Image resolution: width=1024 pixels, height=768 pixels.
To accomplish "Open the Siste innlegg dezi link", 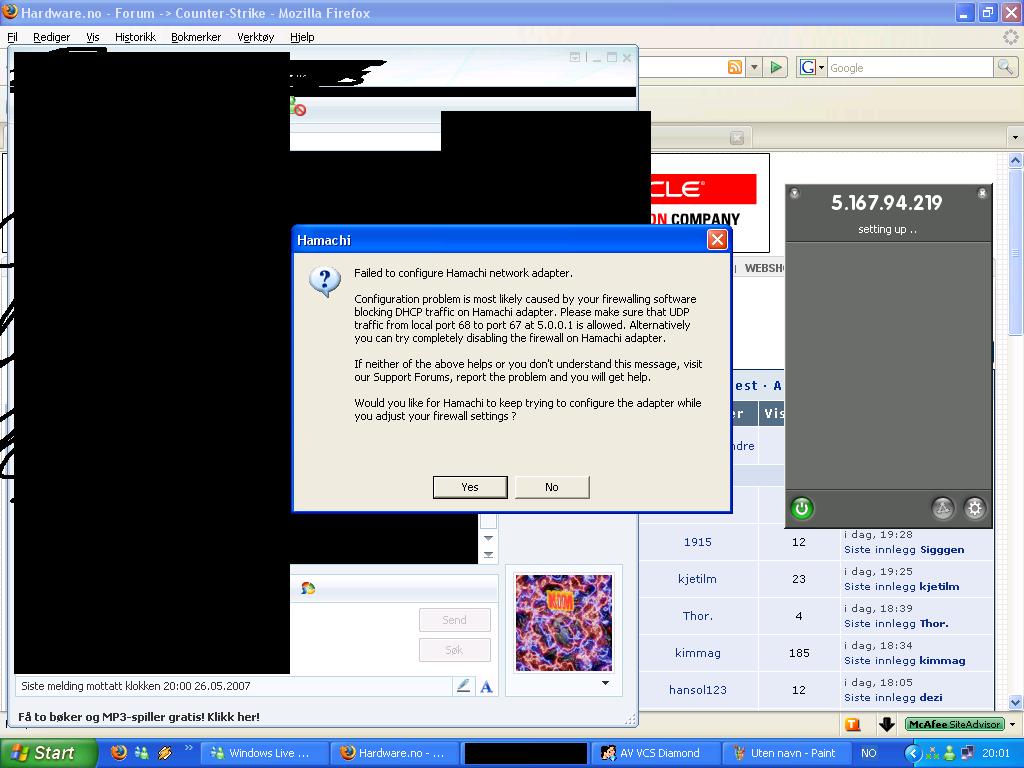I will pos(893,697).
